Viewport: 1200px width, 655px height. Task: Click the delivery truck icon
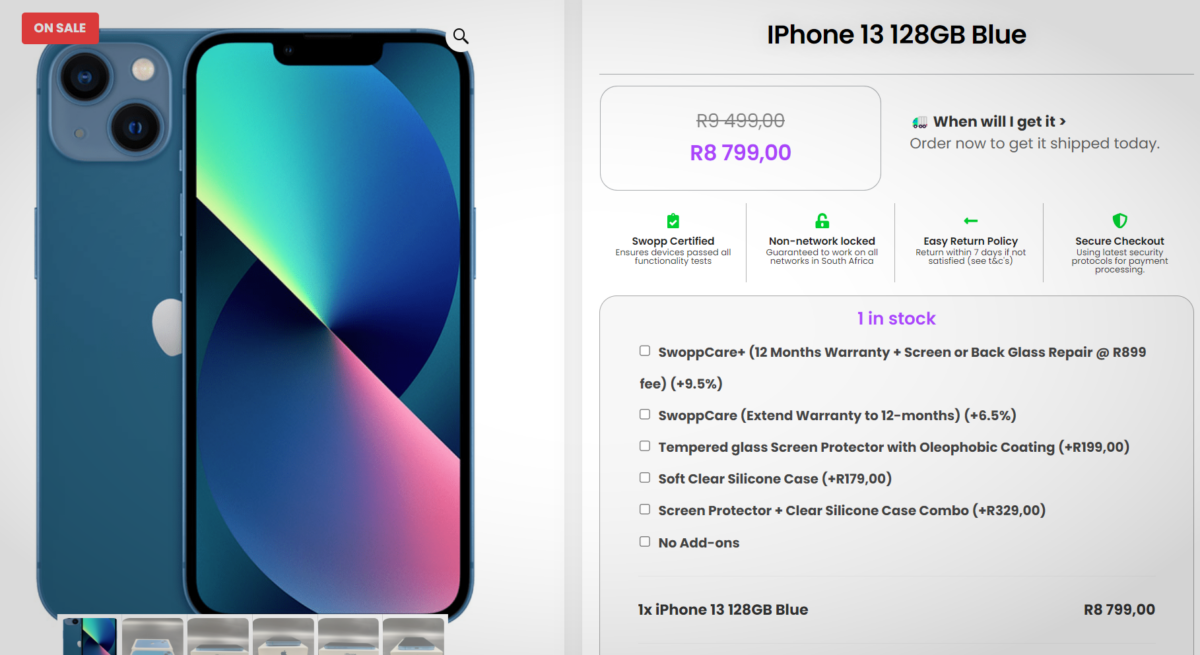point(920,122)
